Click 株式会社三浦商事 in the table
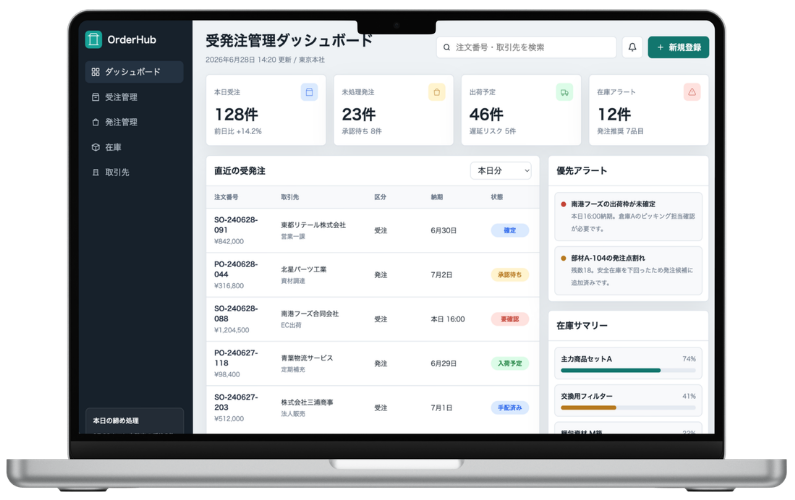795x500 pixels. (307, 402)
